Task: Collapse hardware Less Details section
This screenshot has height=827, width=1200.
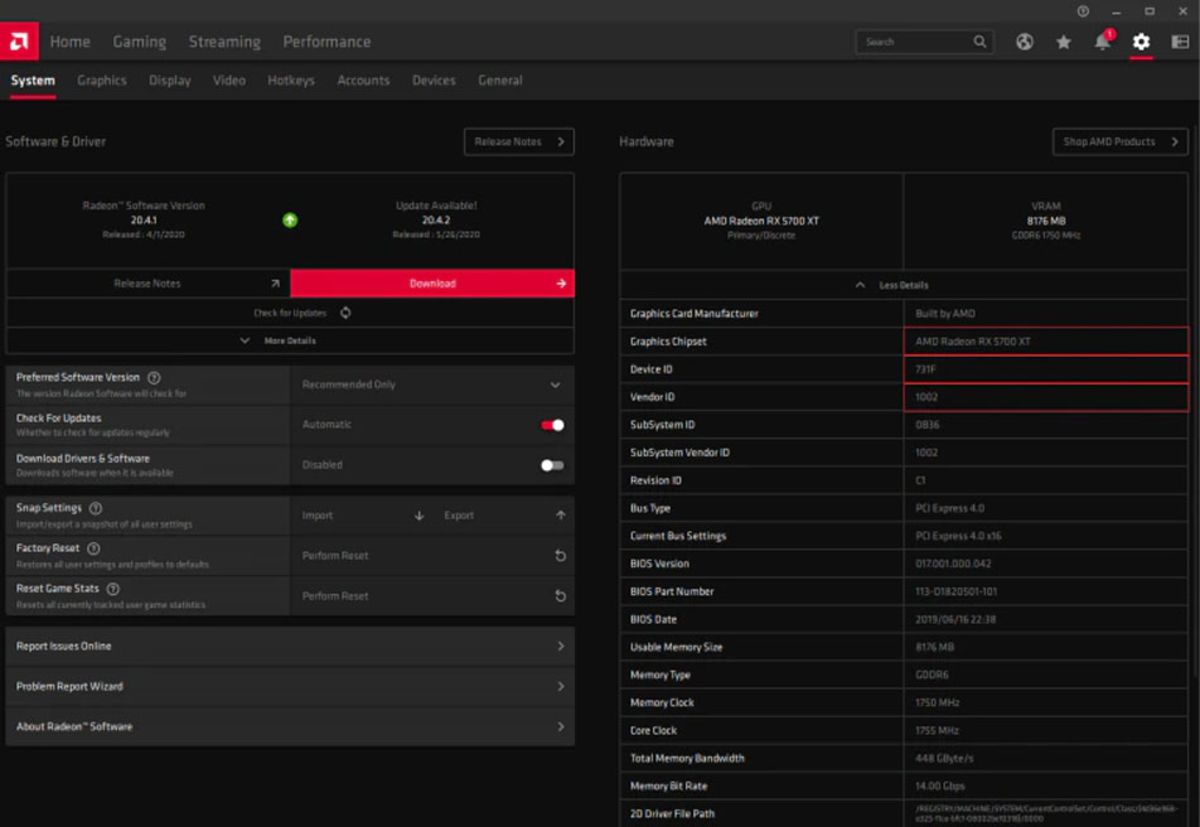Action: (x=904, y=285)
